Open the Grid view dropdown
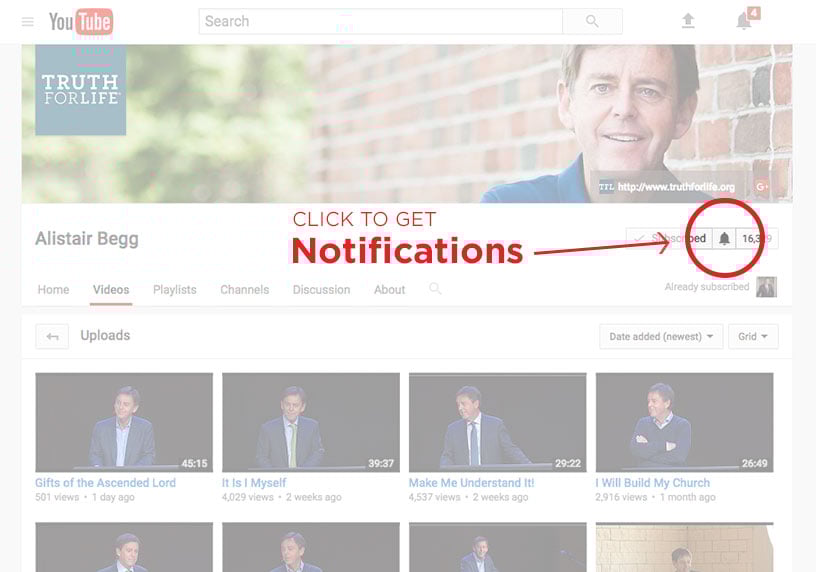Screen dimensions: 816x572 coord(753,337)
